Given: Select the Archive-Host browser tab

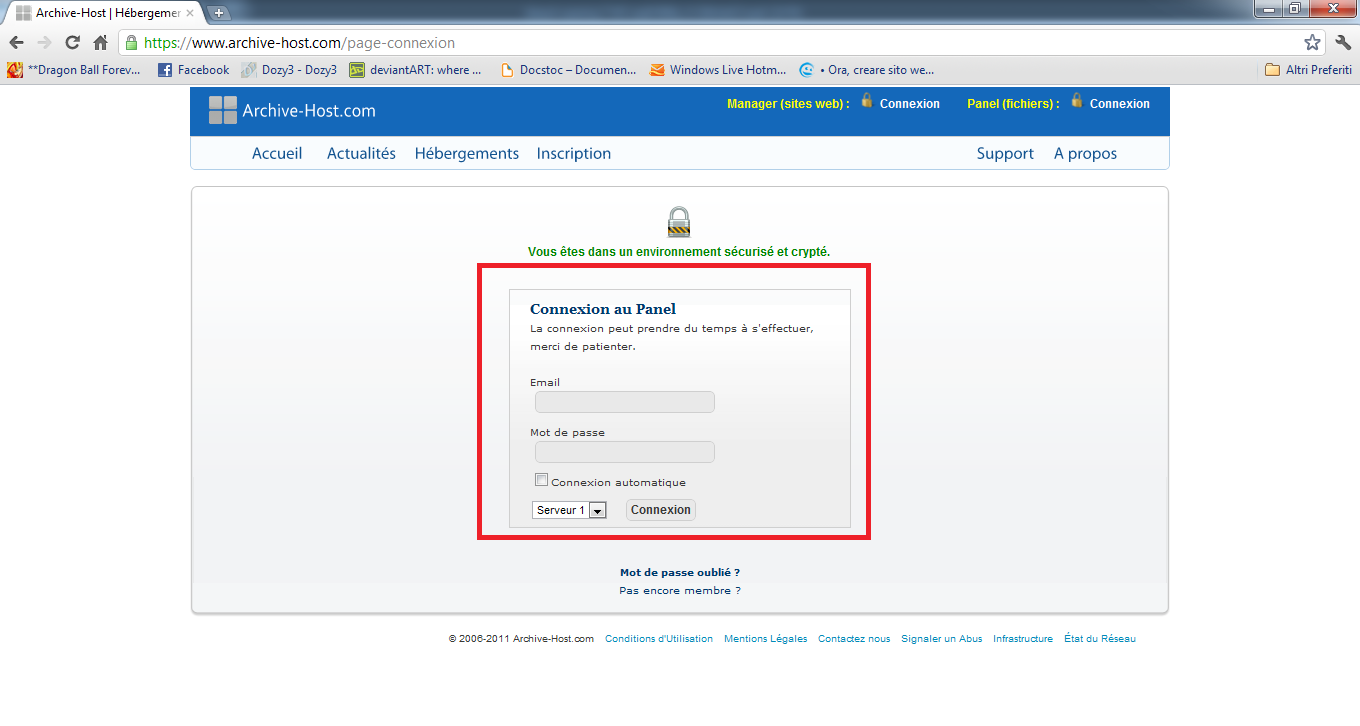Looking at the screenshot, I should pos(104,13).
